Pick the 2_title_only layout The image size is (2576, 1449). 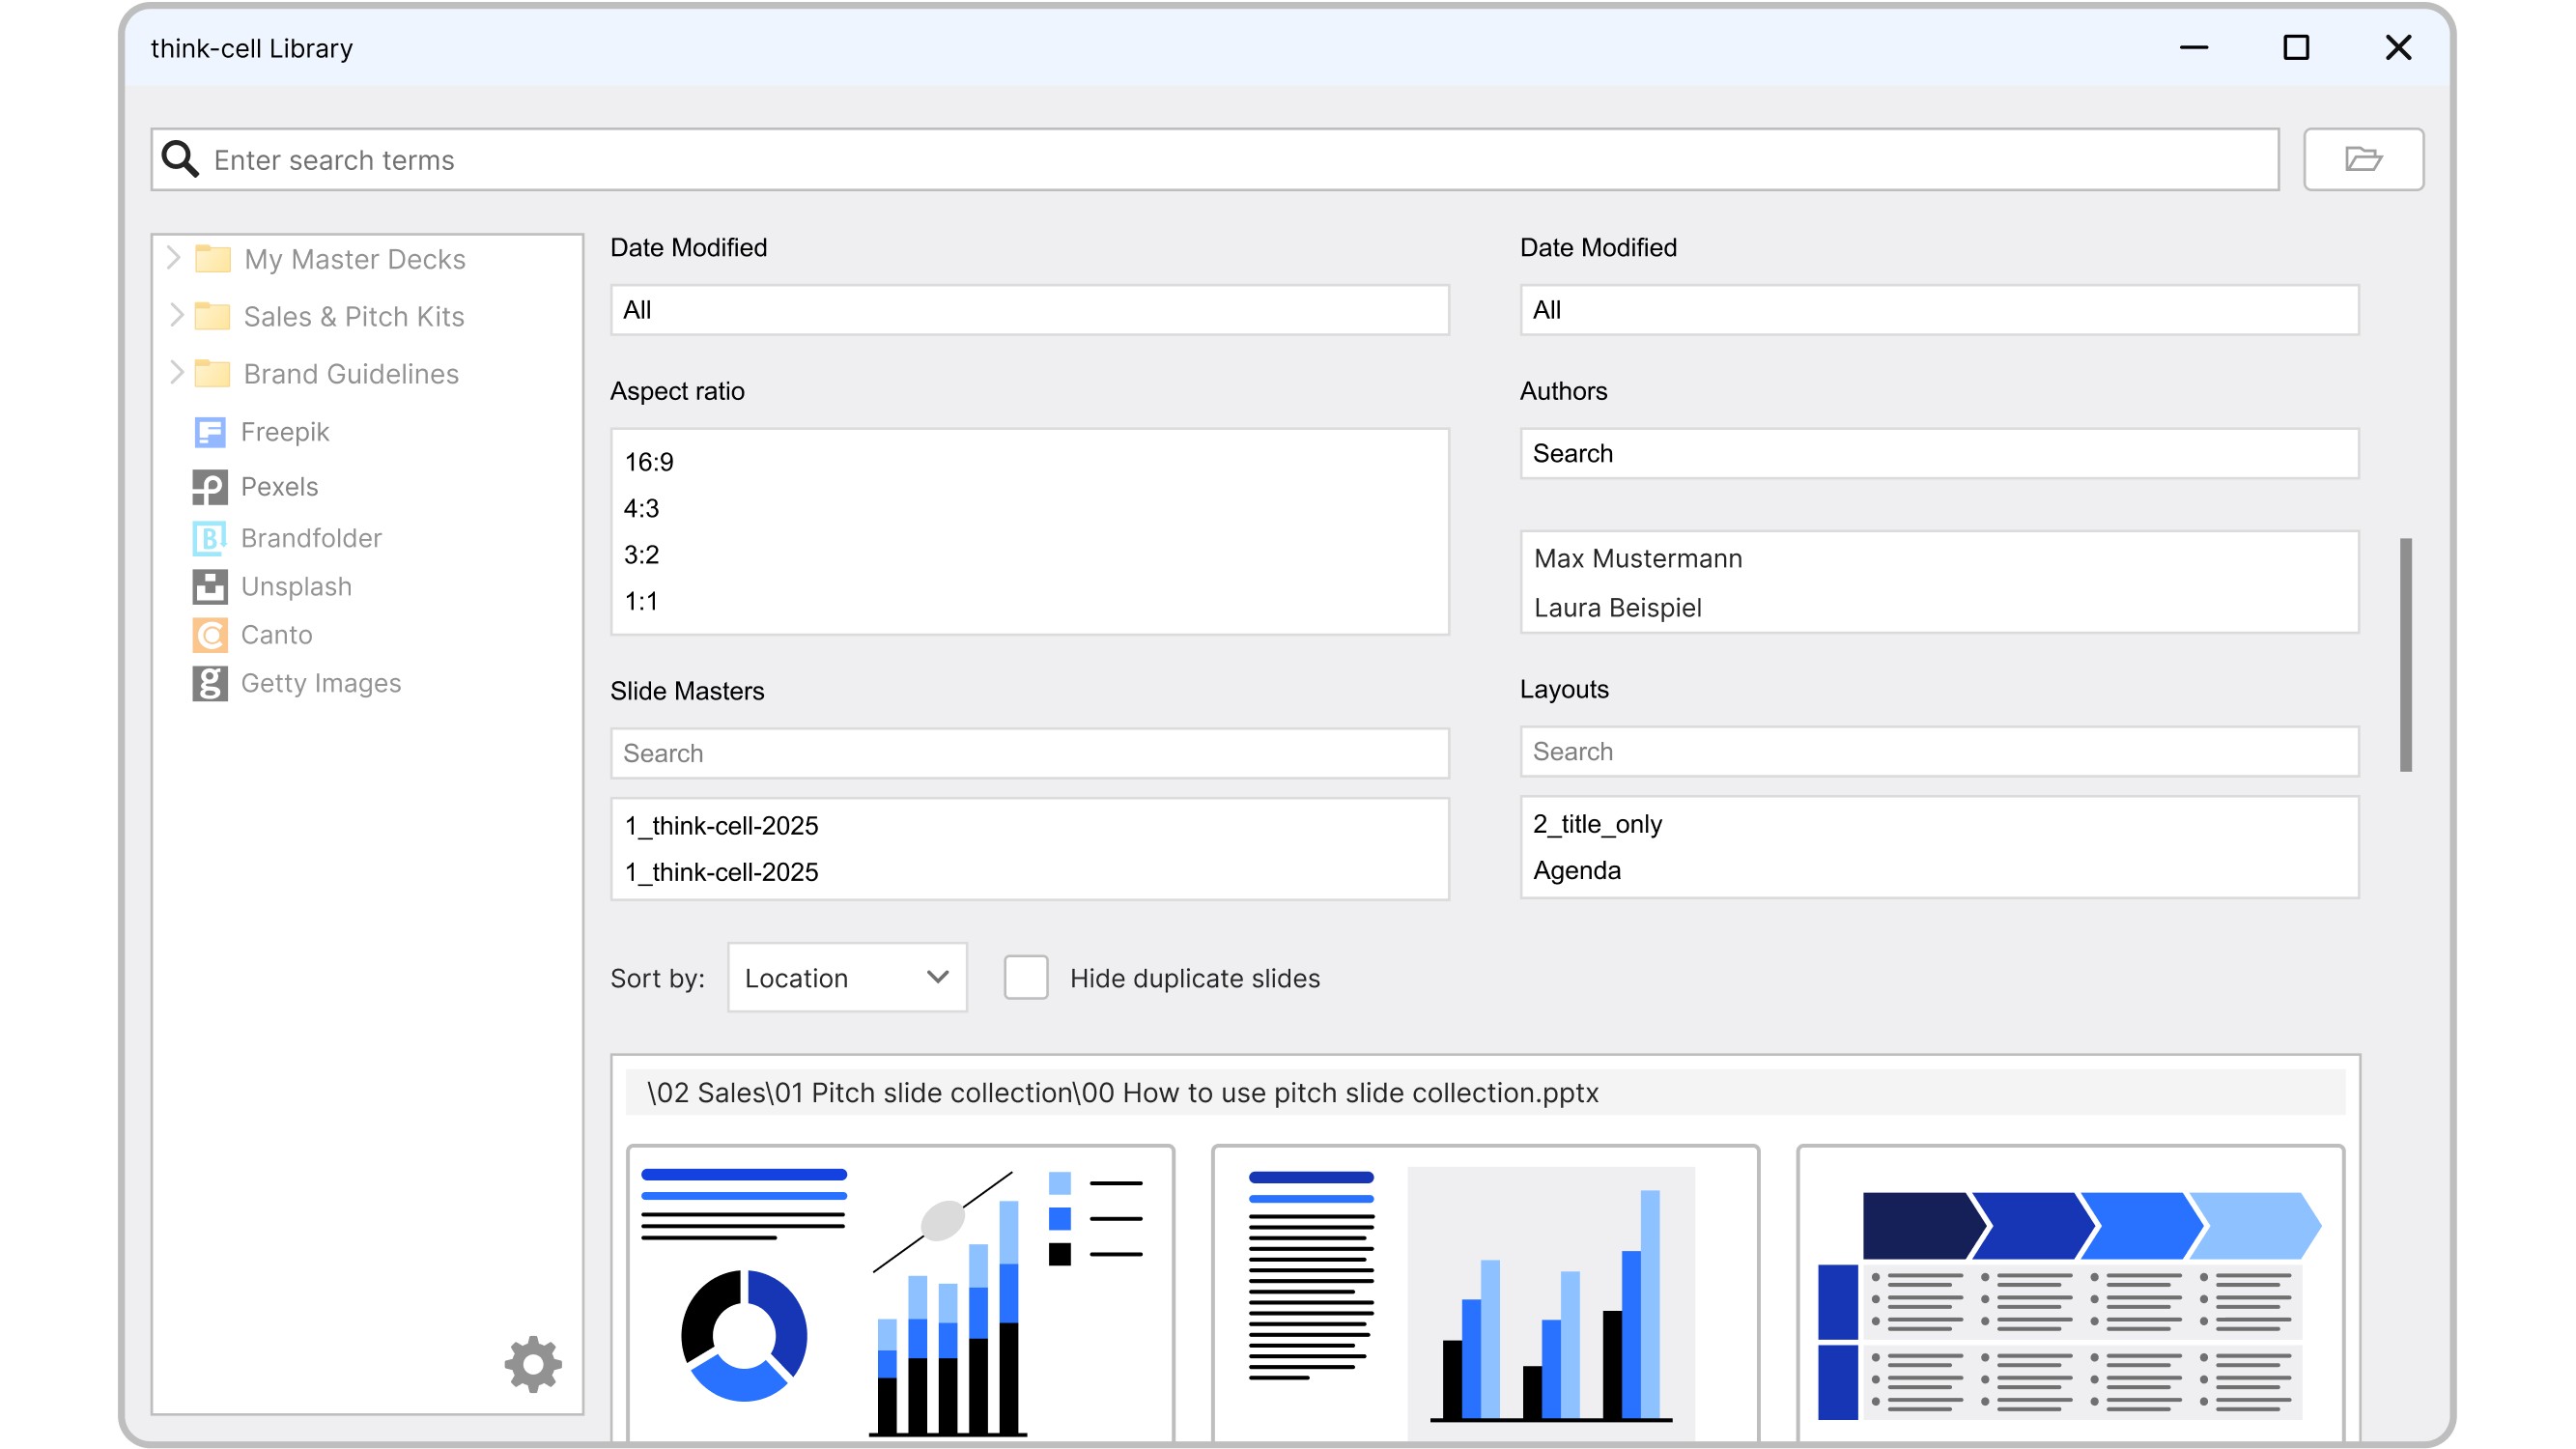[1596, 824]
